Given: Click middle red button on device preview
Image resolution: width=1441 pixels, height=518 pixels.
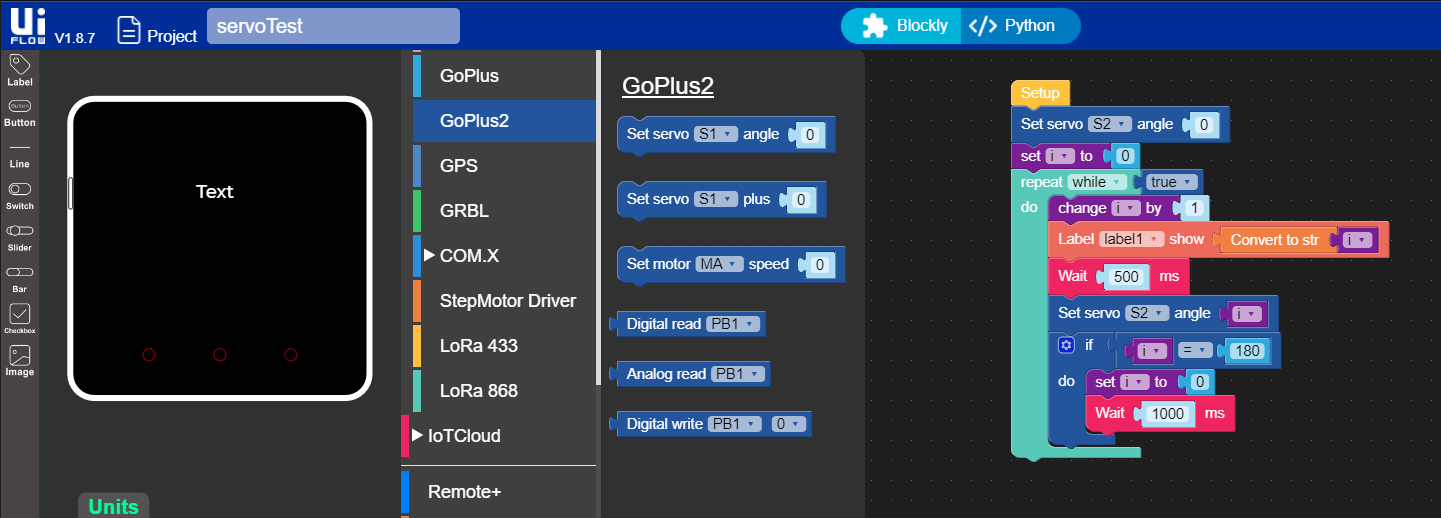Looking at the screenshot, I should (x=220, y=355).
